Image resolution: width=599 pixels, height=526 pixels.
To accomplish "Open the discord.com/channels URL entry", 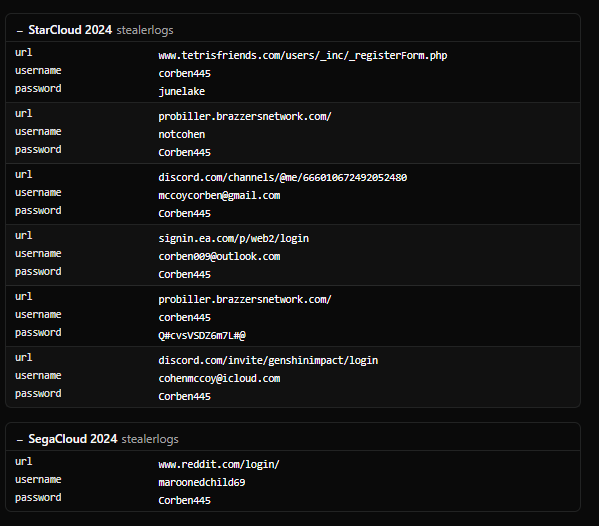I will [283, 177].
